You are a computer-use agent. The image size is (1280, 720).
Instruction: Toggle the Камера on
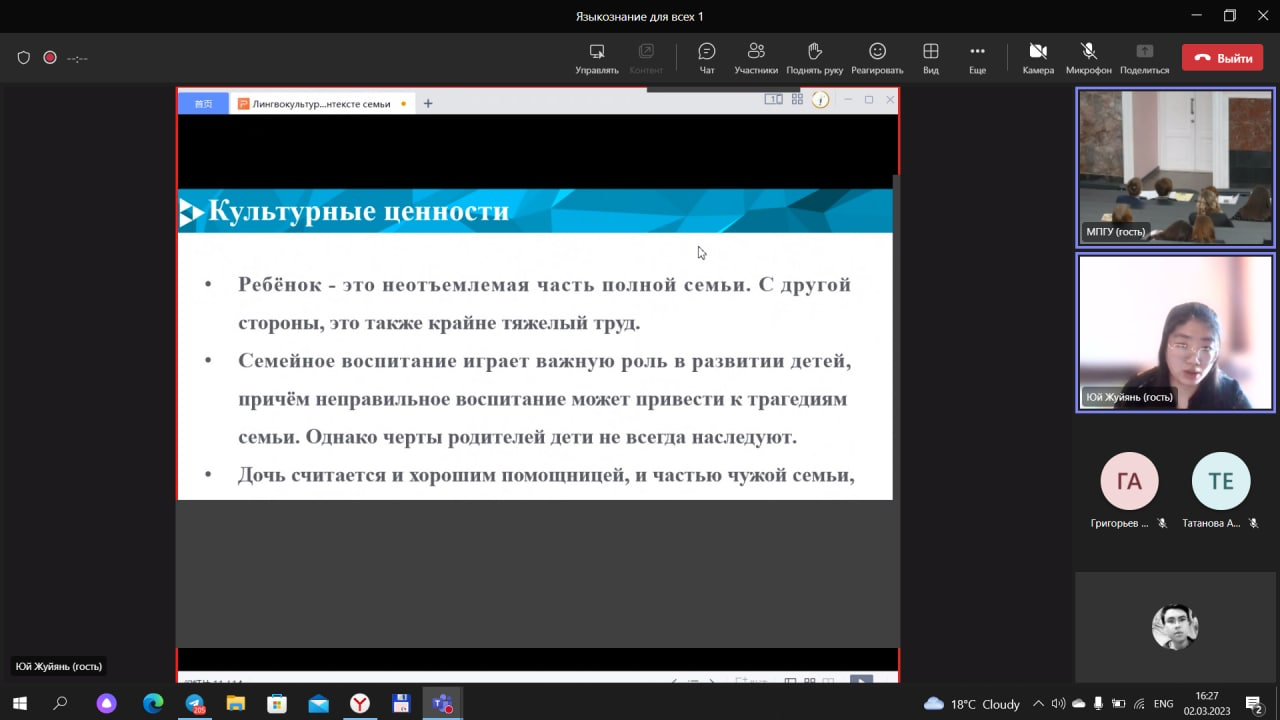[1038, 58]
